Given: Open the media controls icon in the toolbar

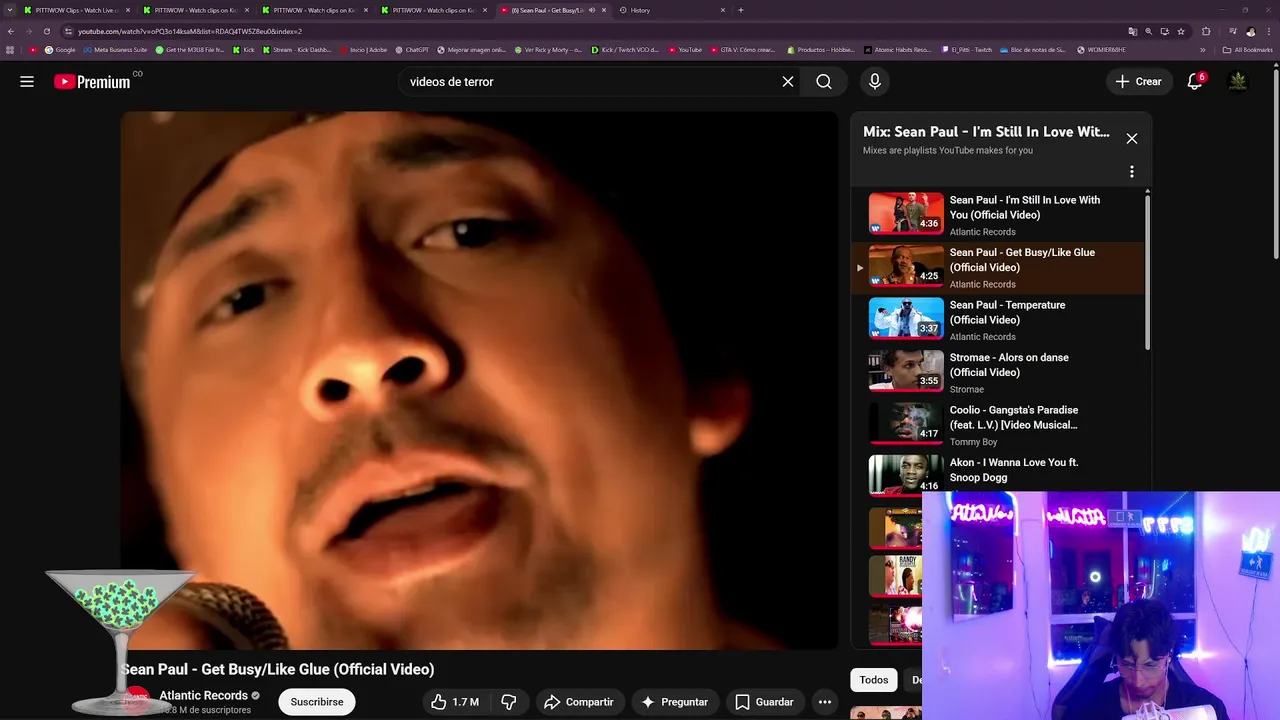Looking at the screenshot, I should tap(1233, 31).
